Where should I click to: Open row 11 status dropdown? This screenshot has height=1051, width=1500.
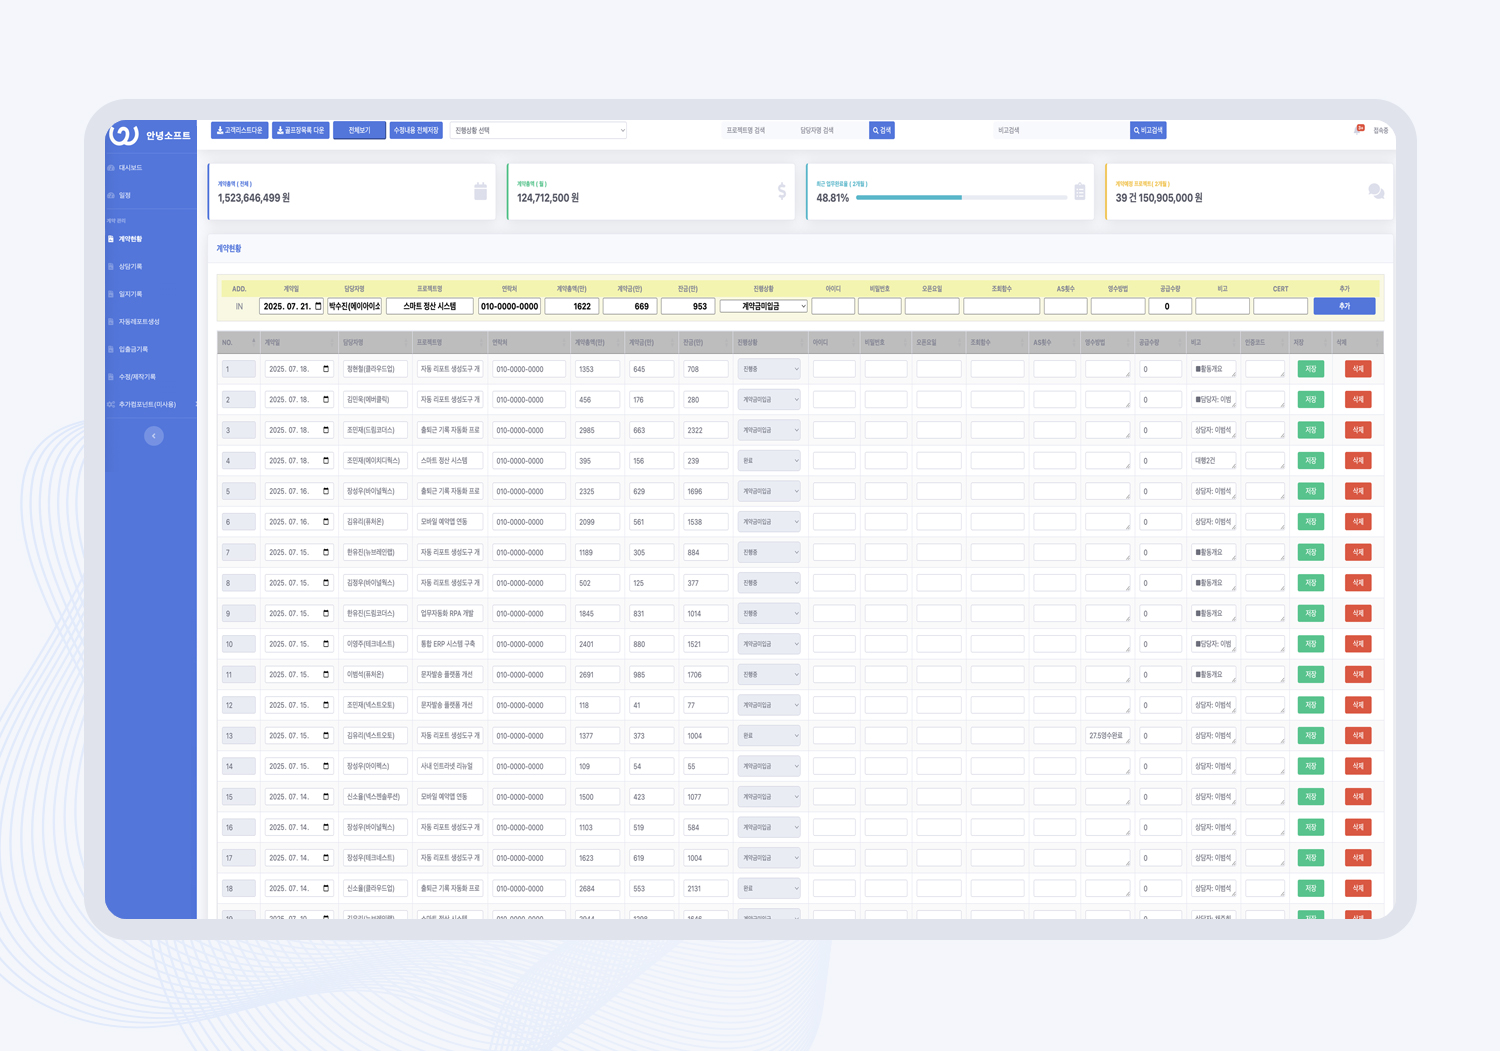click(x=769, y=675)
